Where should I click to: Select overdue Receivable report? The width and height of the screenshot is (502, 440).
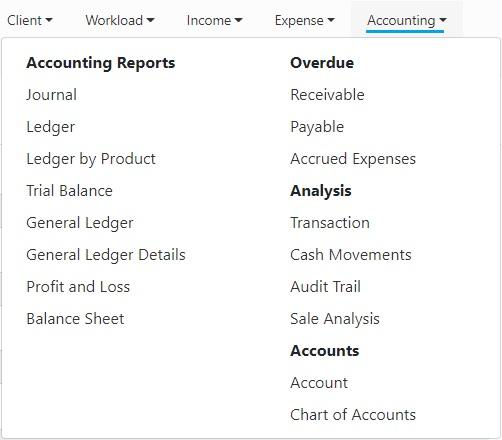click(327, 95)
